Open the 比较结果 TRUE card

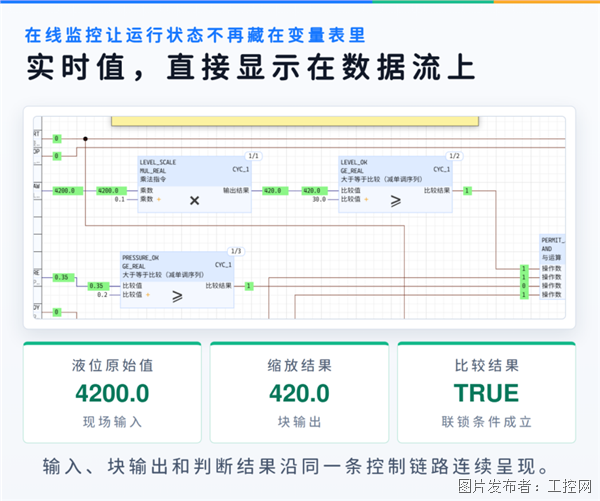[486, 393]
